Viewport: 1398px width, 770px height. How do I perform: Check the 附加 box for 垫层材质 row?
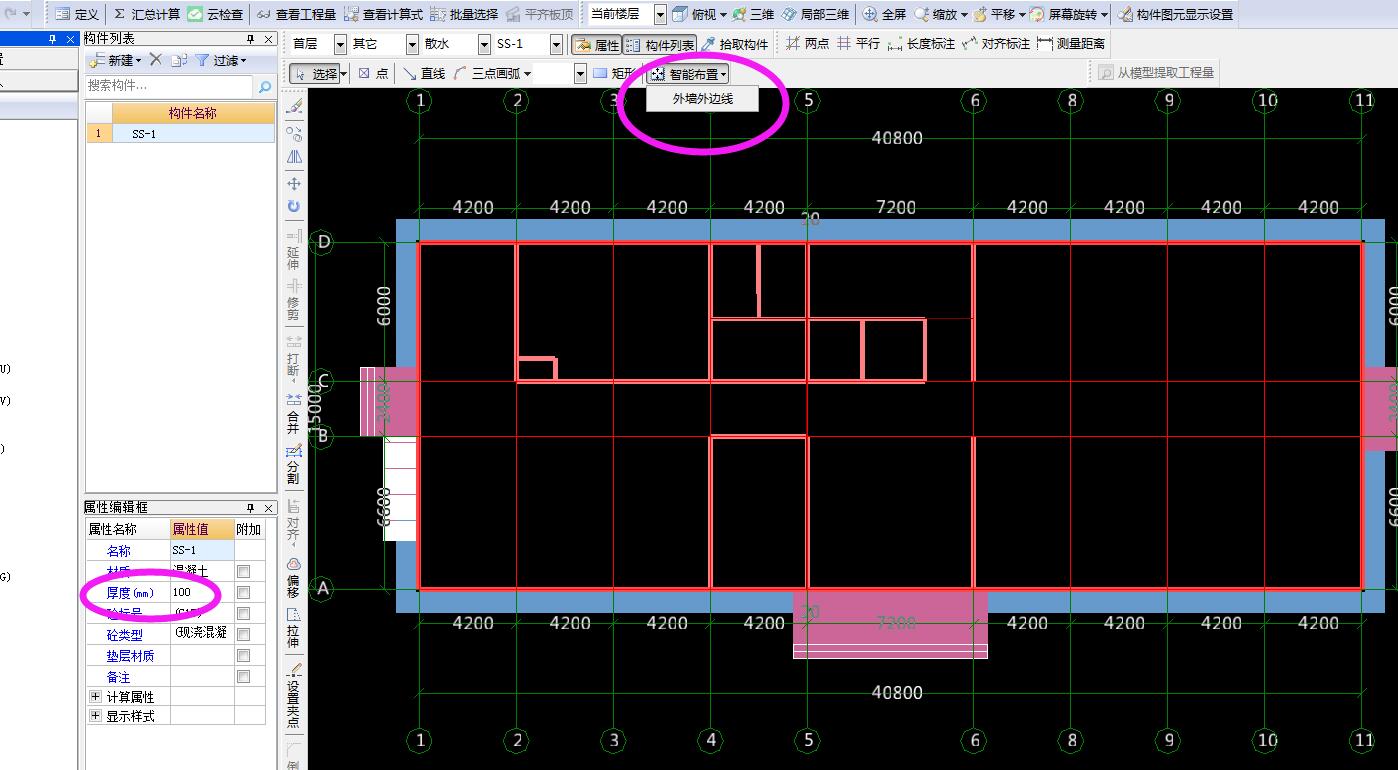[x=243, y=656]
